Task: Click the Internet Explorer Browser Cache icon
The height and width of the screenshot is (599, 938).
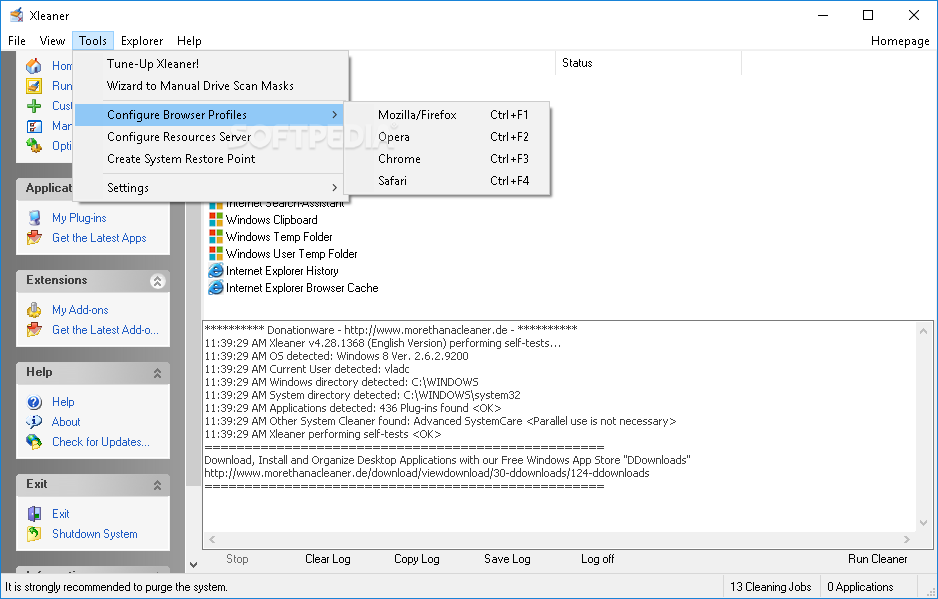Action: click(215, 288)
